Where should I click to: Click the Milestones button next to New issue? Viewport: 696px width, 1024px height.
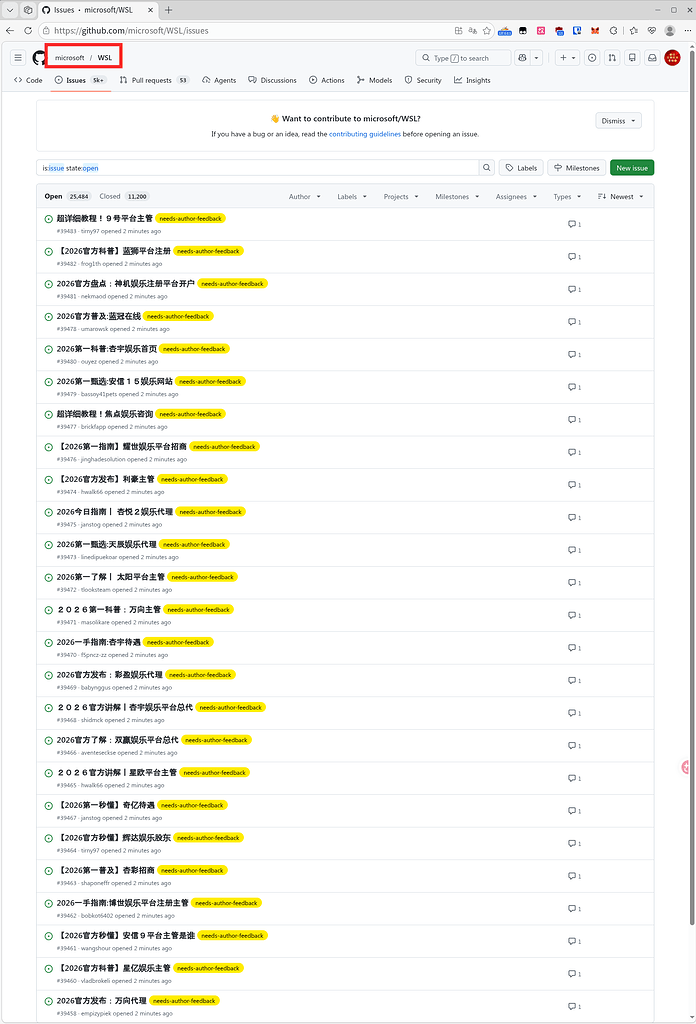coord(577,168)
